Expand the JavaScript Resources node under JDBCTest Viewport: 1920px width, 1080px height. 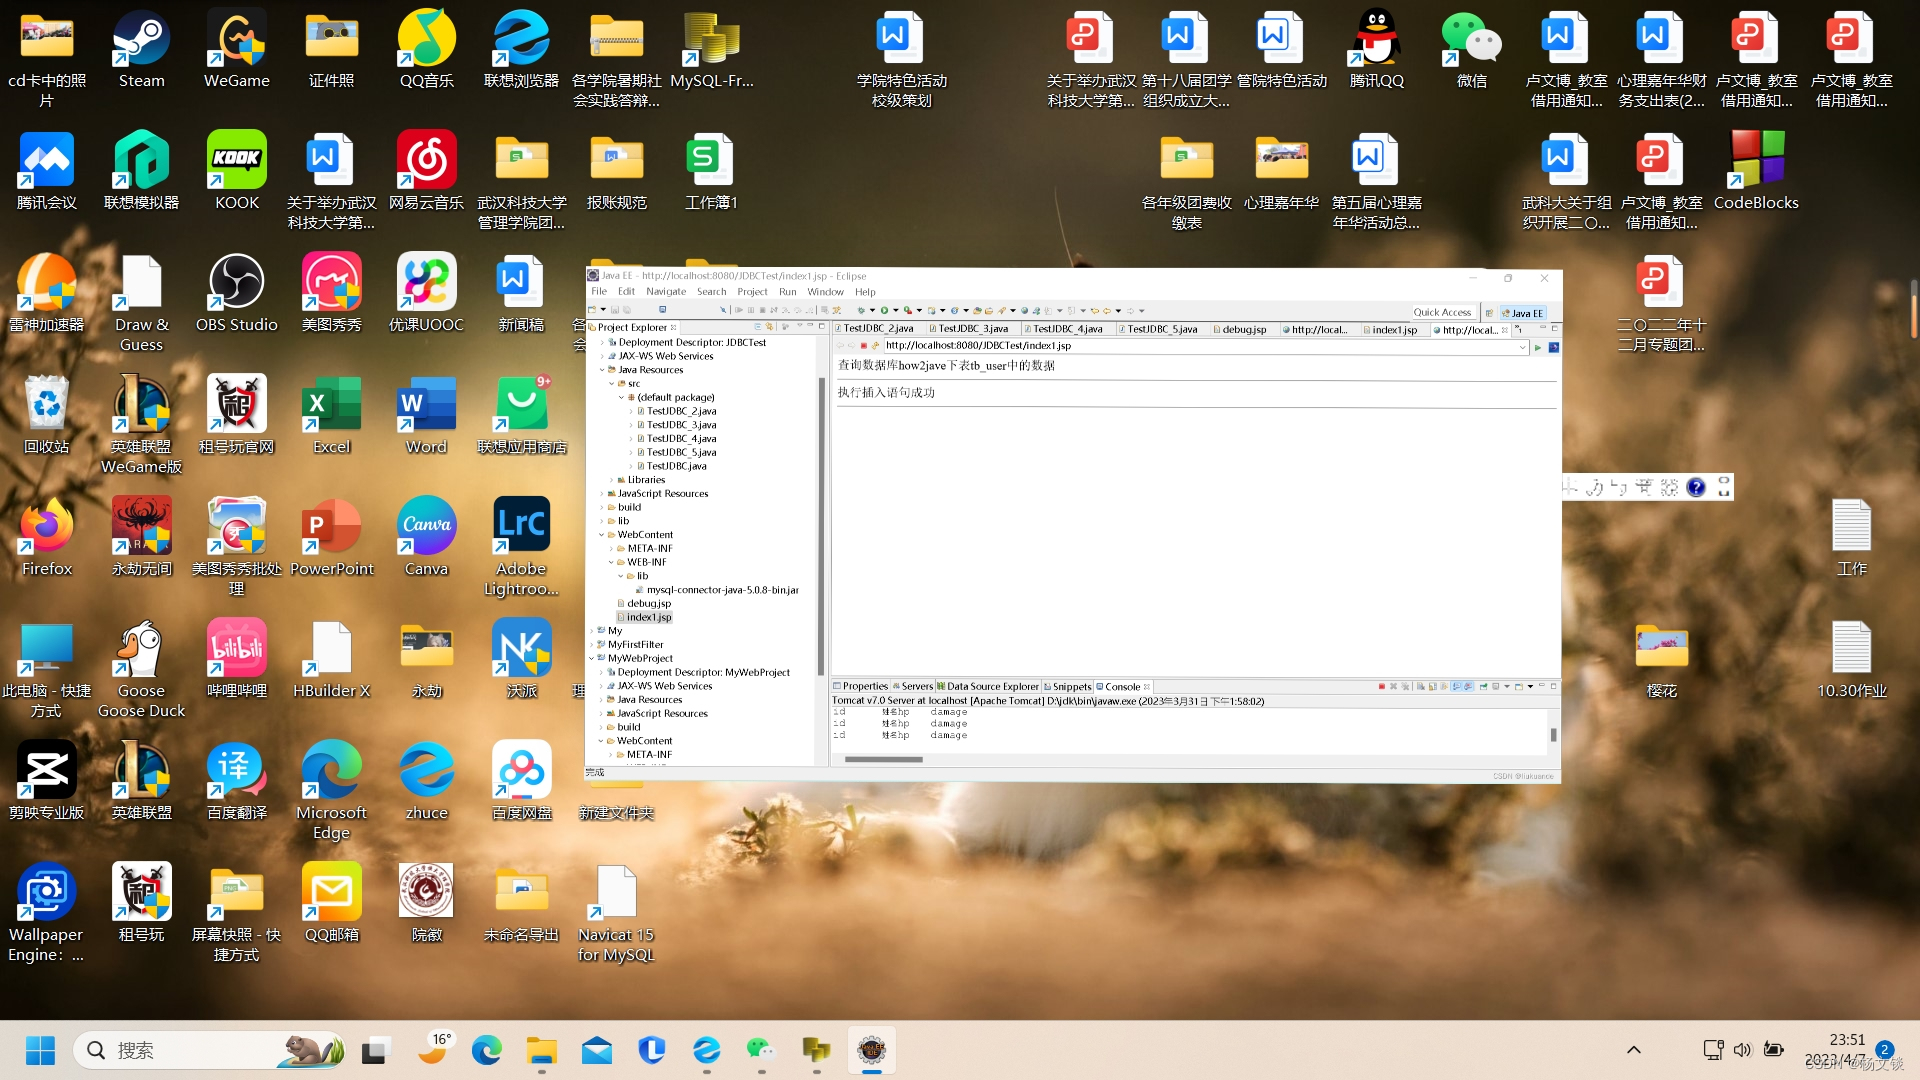pyautogui.click(x=602, y=494)
